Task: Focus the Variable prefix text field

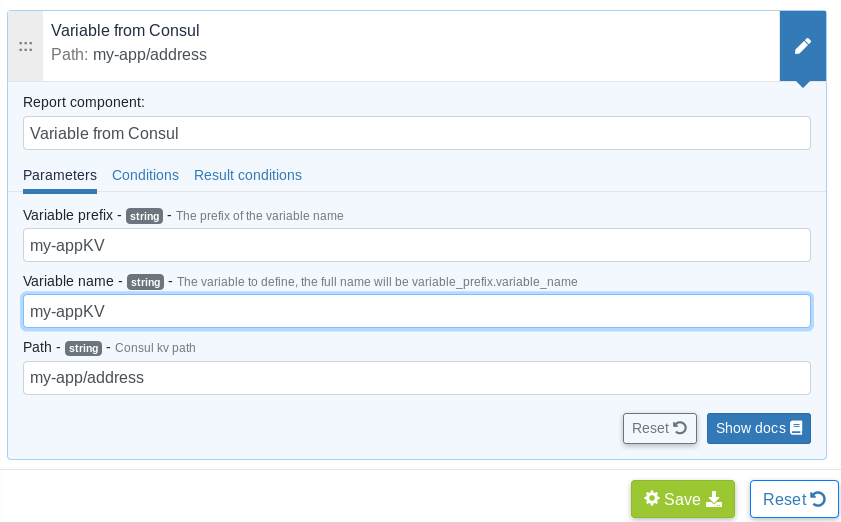Action: tap(416, 245)
